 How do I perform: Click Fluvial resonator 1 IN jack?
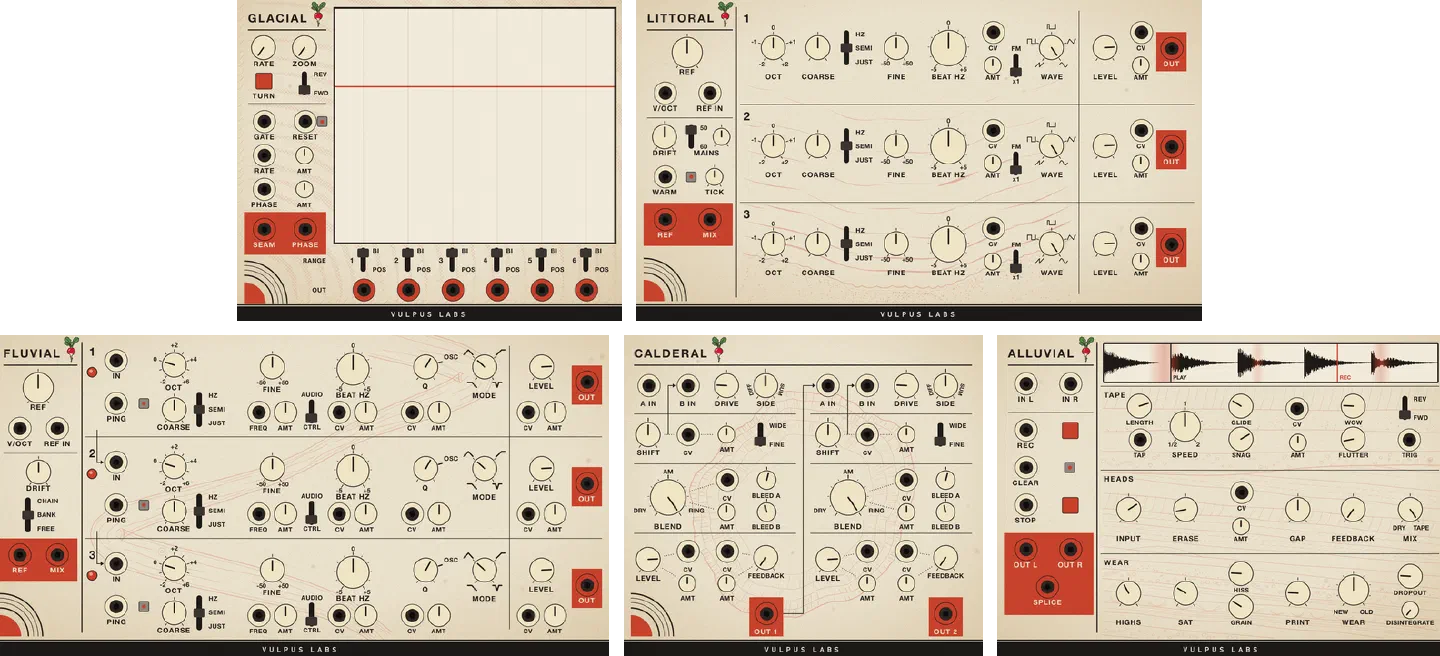pos(116,361)
